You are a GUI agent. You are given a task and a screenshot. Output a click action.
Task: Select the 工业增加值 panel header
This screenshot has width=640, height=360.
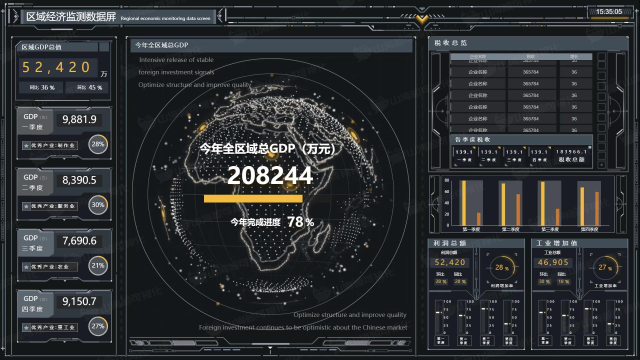click(580, 243)
